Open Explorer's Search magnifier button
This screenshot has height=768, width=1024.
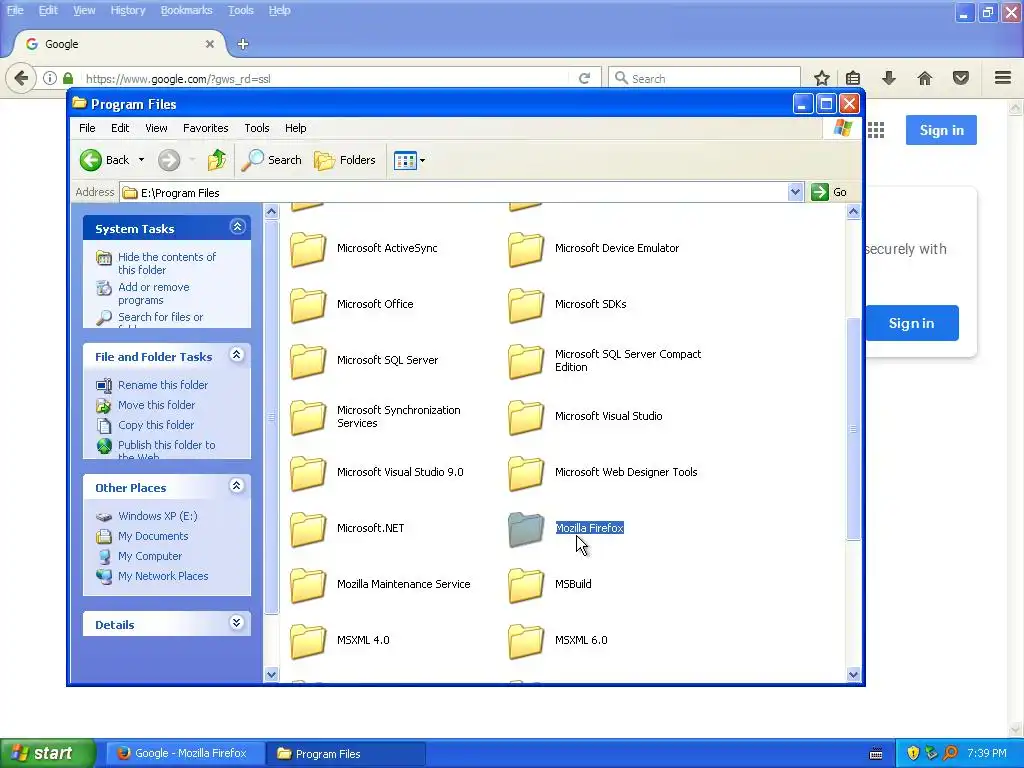(x=272, y=160)
